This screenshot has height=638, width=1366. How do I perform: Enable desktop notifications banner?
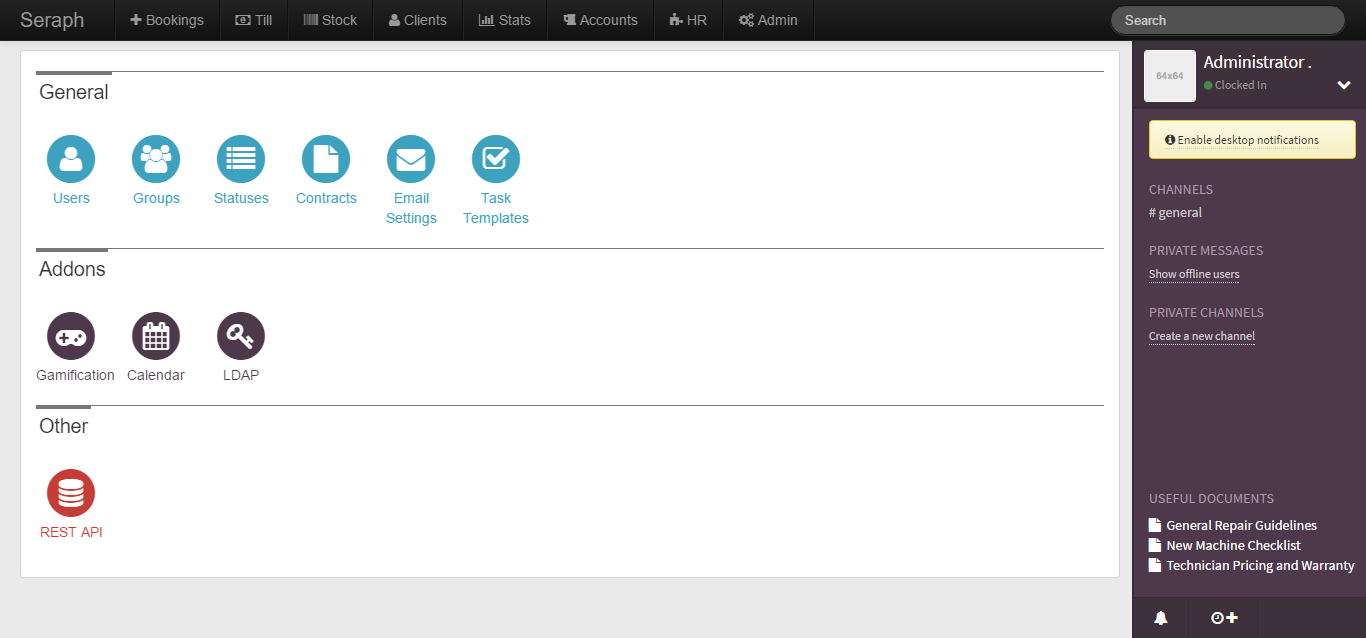tap(1251, 140)
